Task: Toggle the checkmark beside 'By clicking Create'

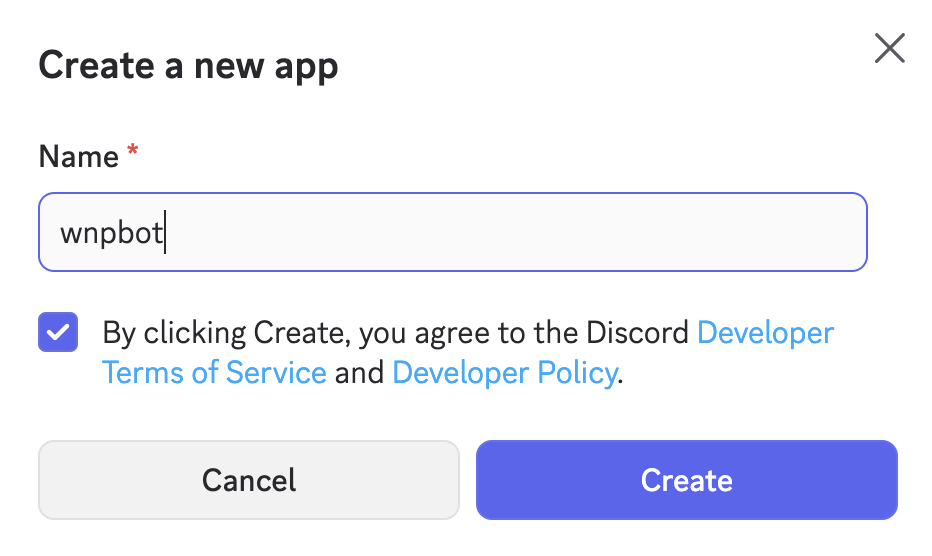Action: pos(58,332)
